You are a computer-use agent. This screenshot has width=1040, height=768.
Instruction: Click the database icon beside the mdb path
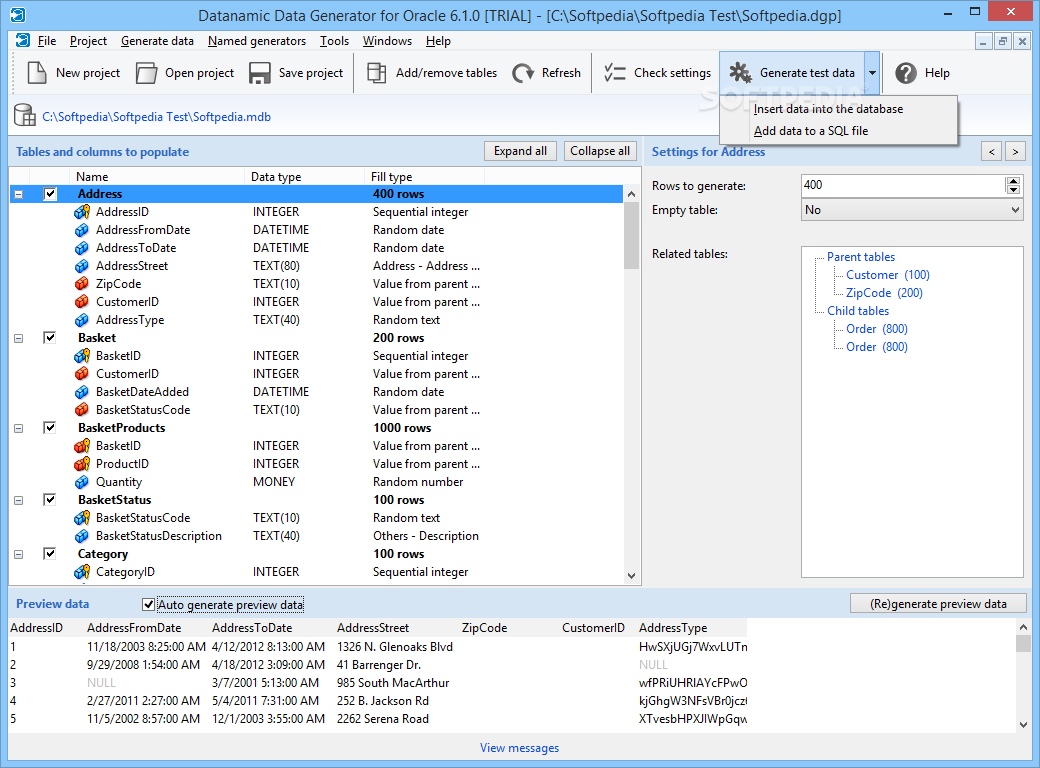click(x=25, y=115)
